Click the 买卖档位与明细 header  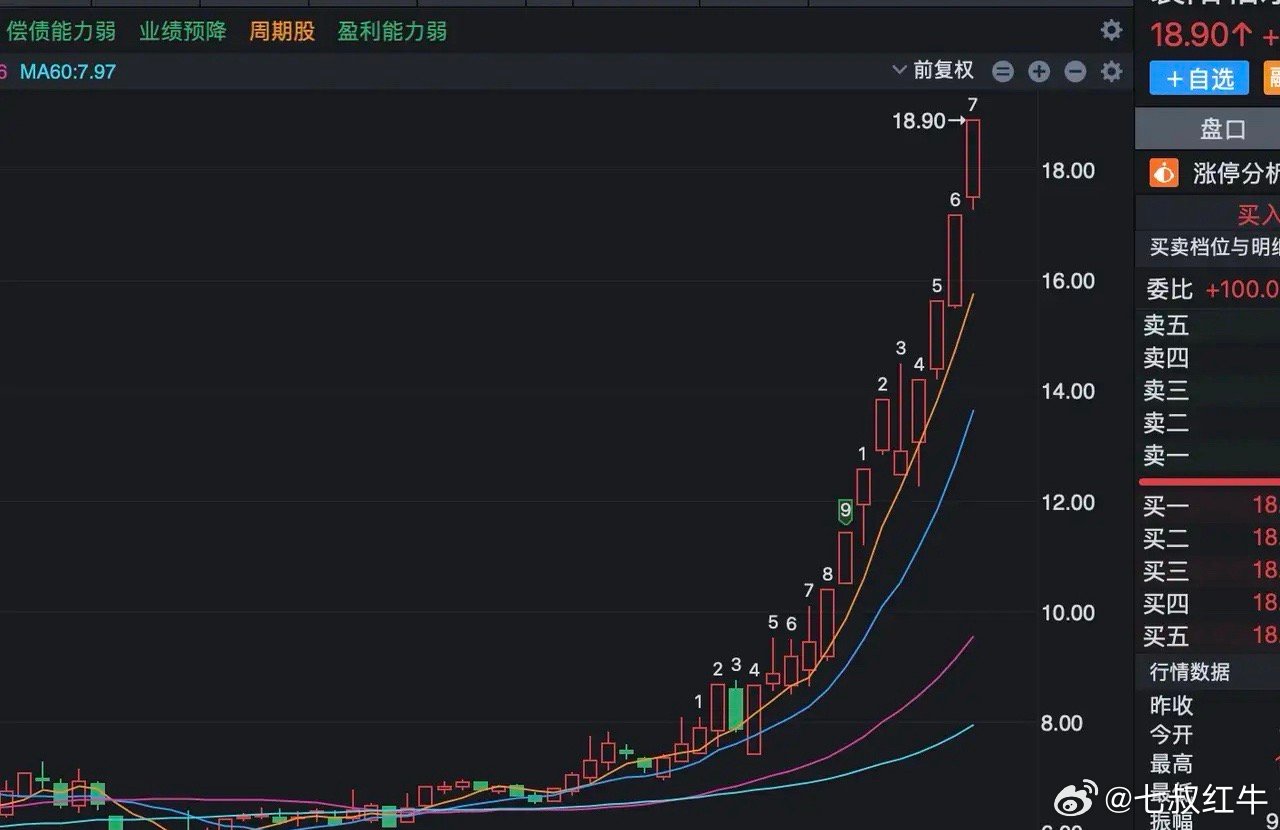click(1214, 248)
